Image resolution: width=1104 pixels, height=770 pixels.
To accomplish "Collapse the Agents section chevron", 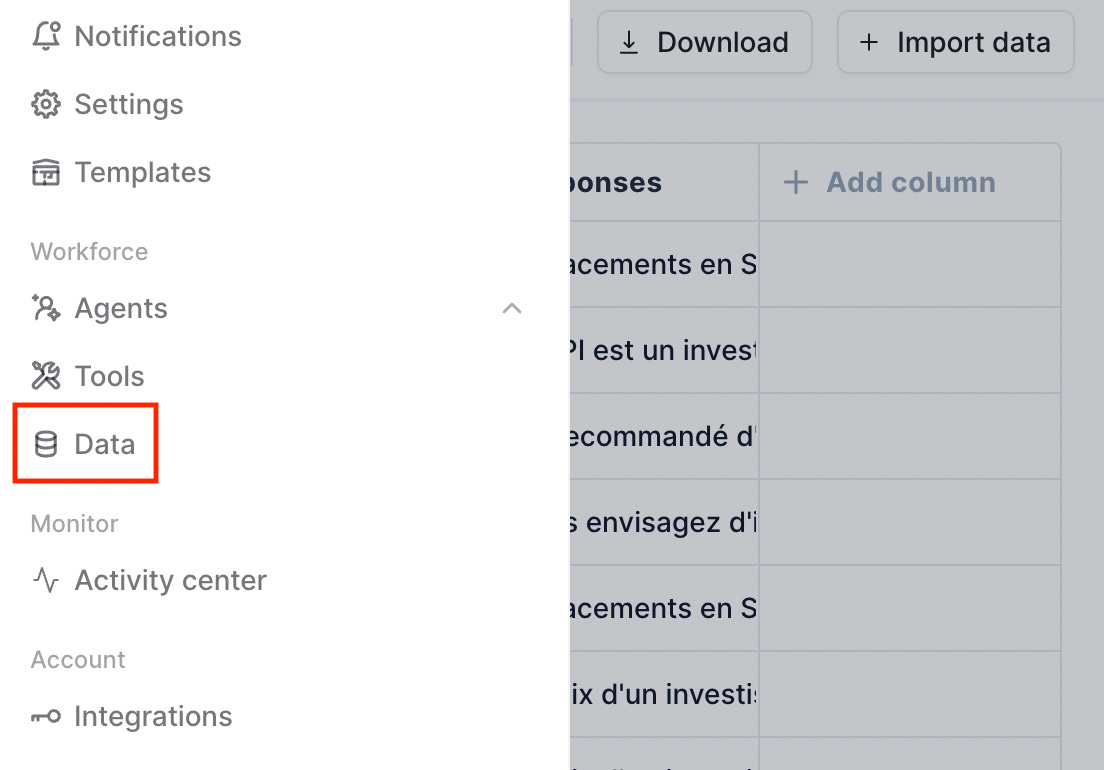I will click(512, 308).
